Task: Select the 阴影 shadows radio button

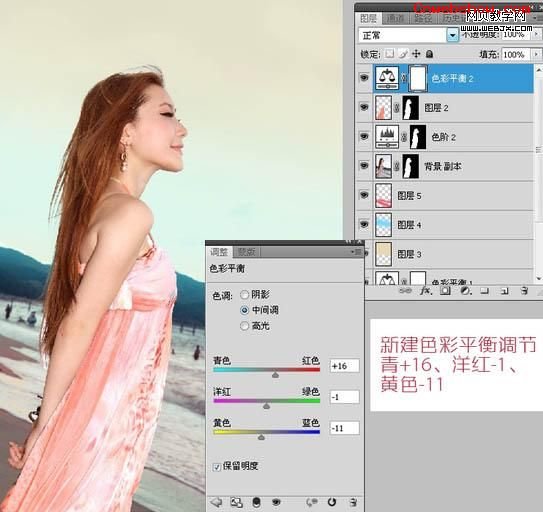Action: pos(244,294)
